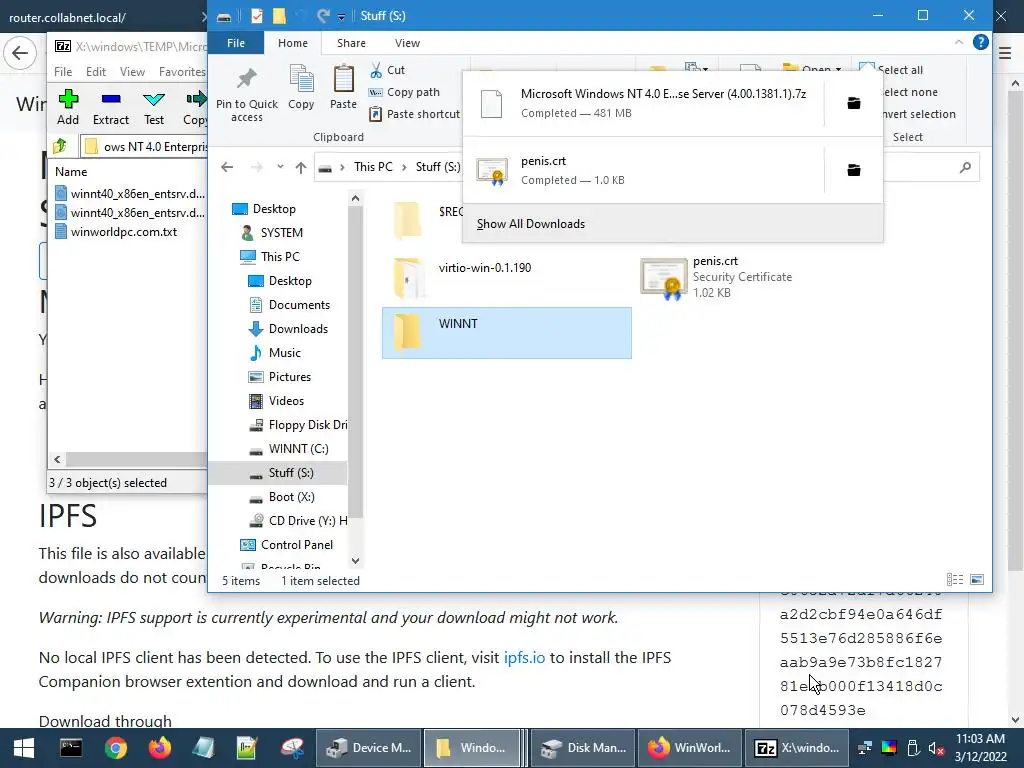Screen dimensions: 1024x768
Task: Open the Quick Access Toolbar customize dropdown
Action: [x=342, y=16]
